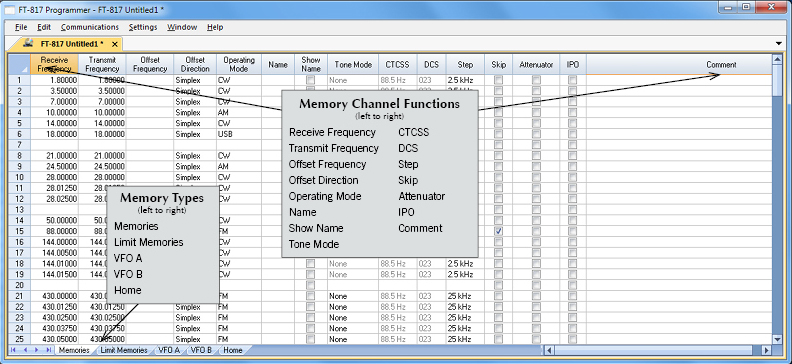Click the vertical scrollbar up arrow
The image size is (792, 364).
[x=777, y=60]
